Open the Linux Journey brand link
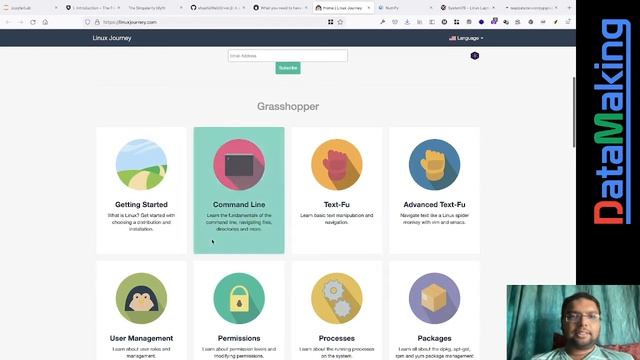Screen dimensions: 640x360 pyautogui.click(x=112, y=38)
